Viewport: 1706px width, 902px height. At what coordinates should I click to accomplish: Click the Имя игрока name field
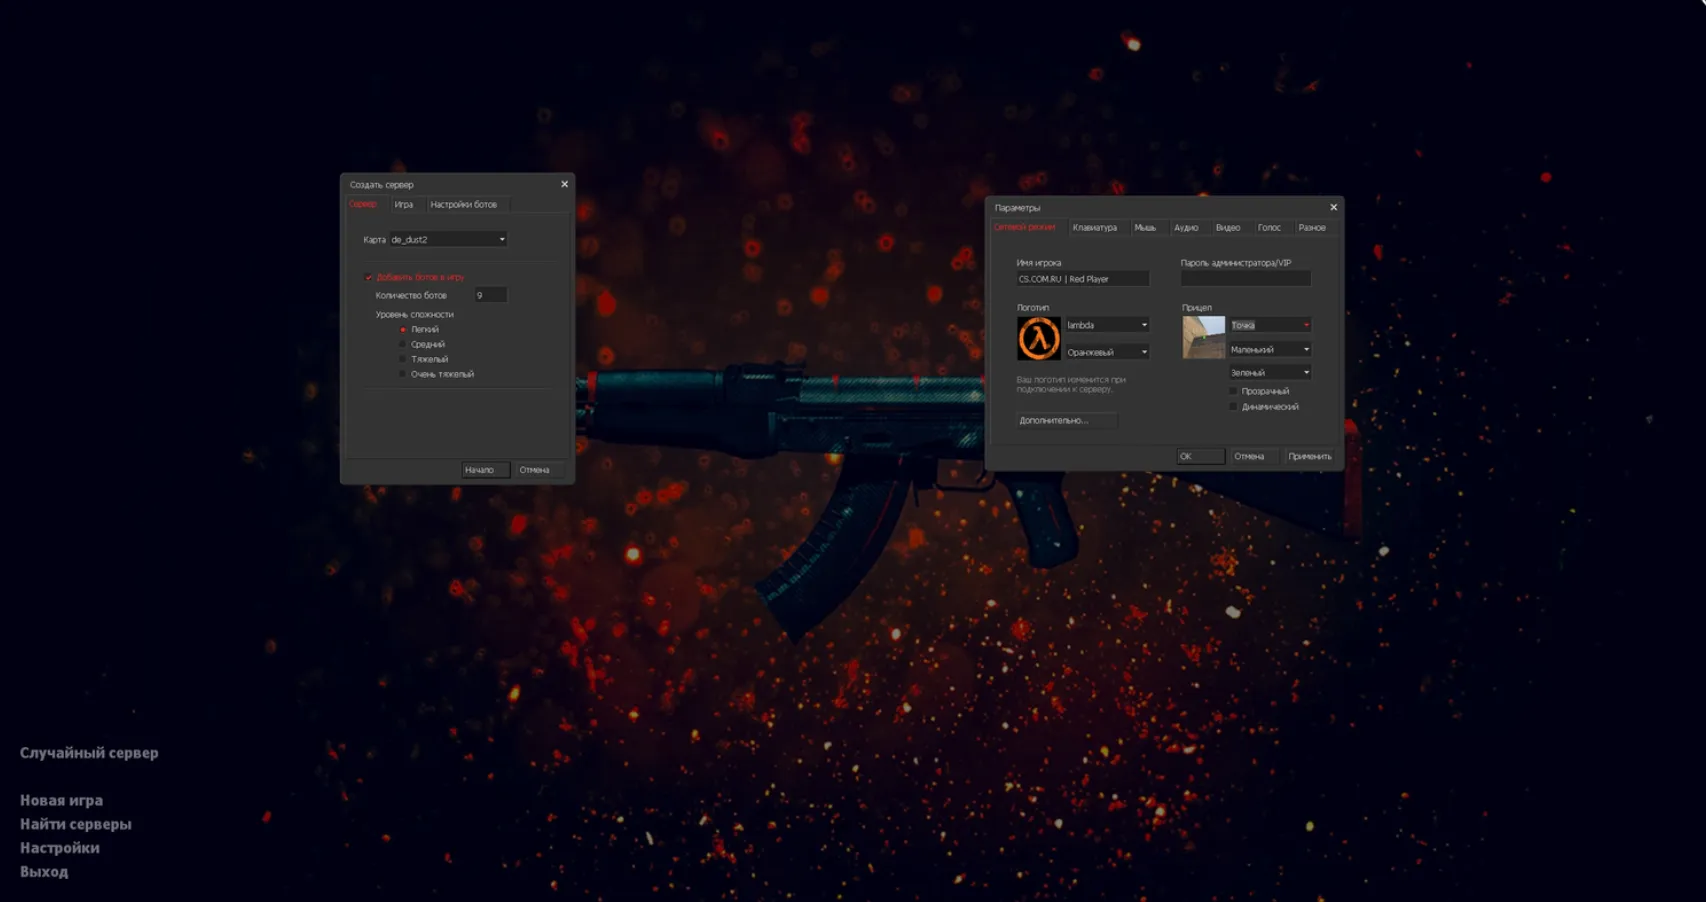pyautogui.click(x=1082, y=279)
